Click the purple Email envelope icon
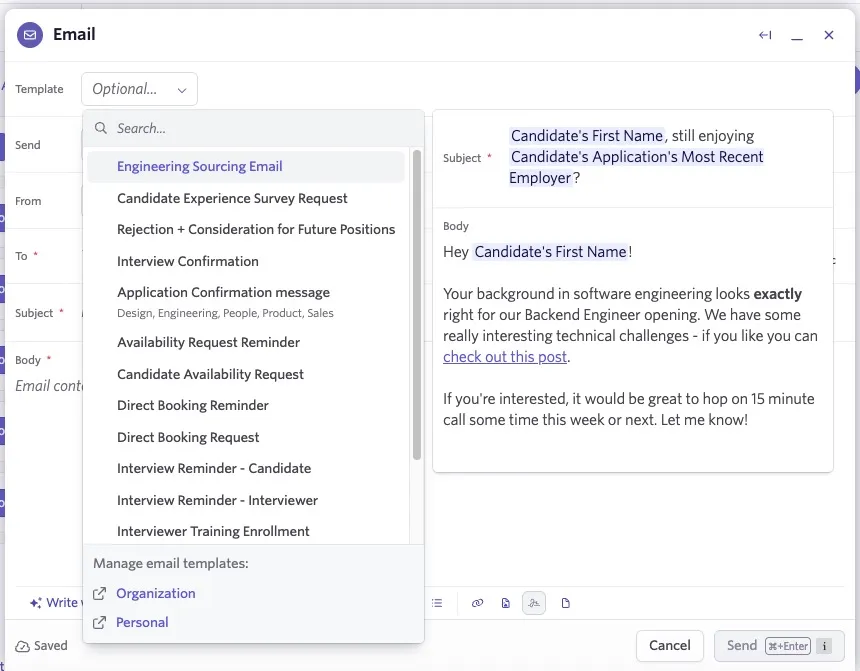Viewport: 860px width, 671px height. coord(30,35)
